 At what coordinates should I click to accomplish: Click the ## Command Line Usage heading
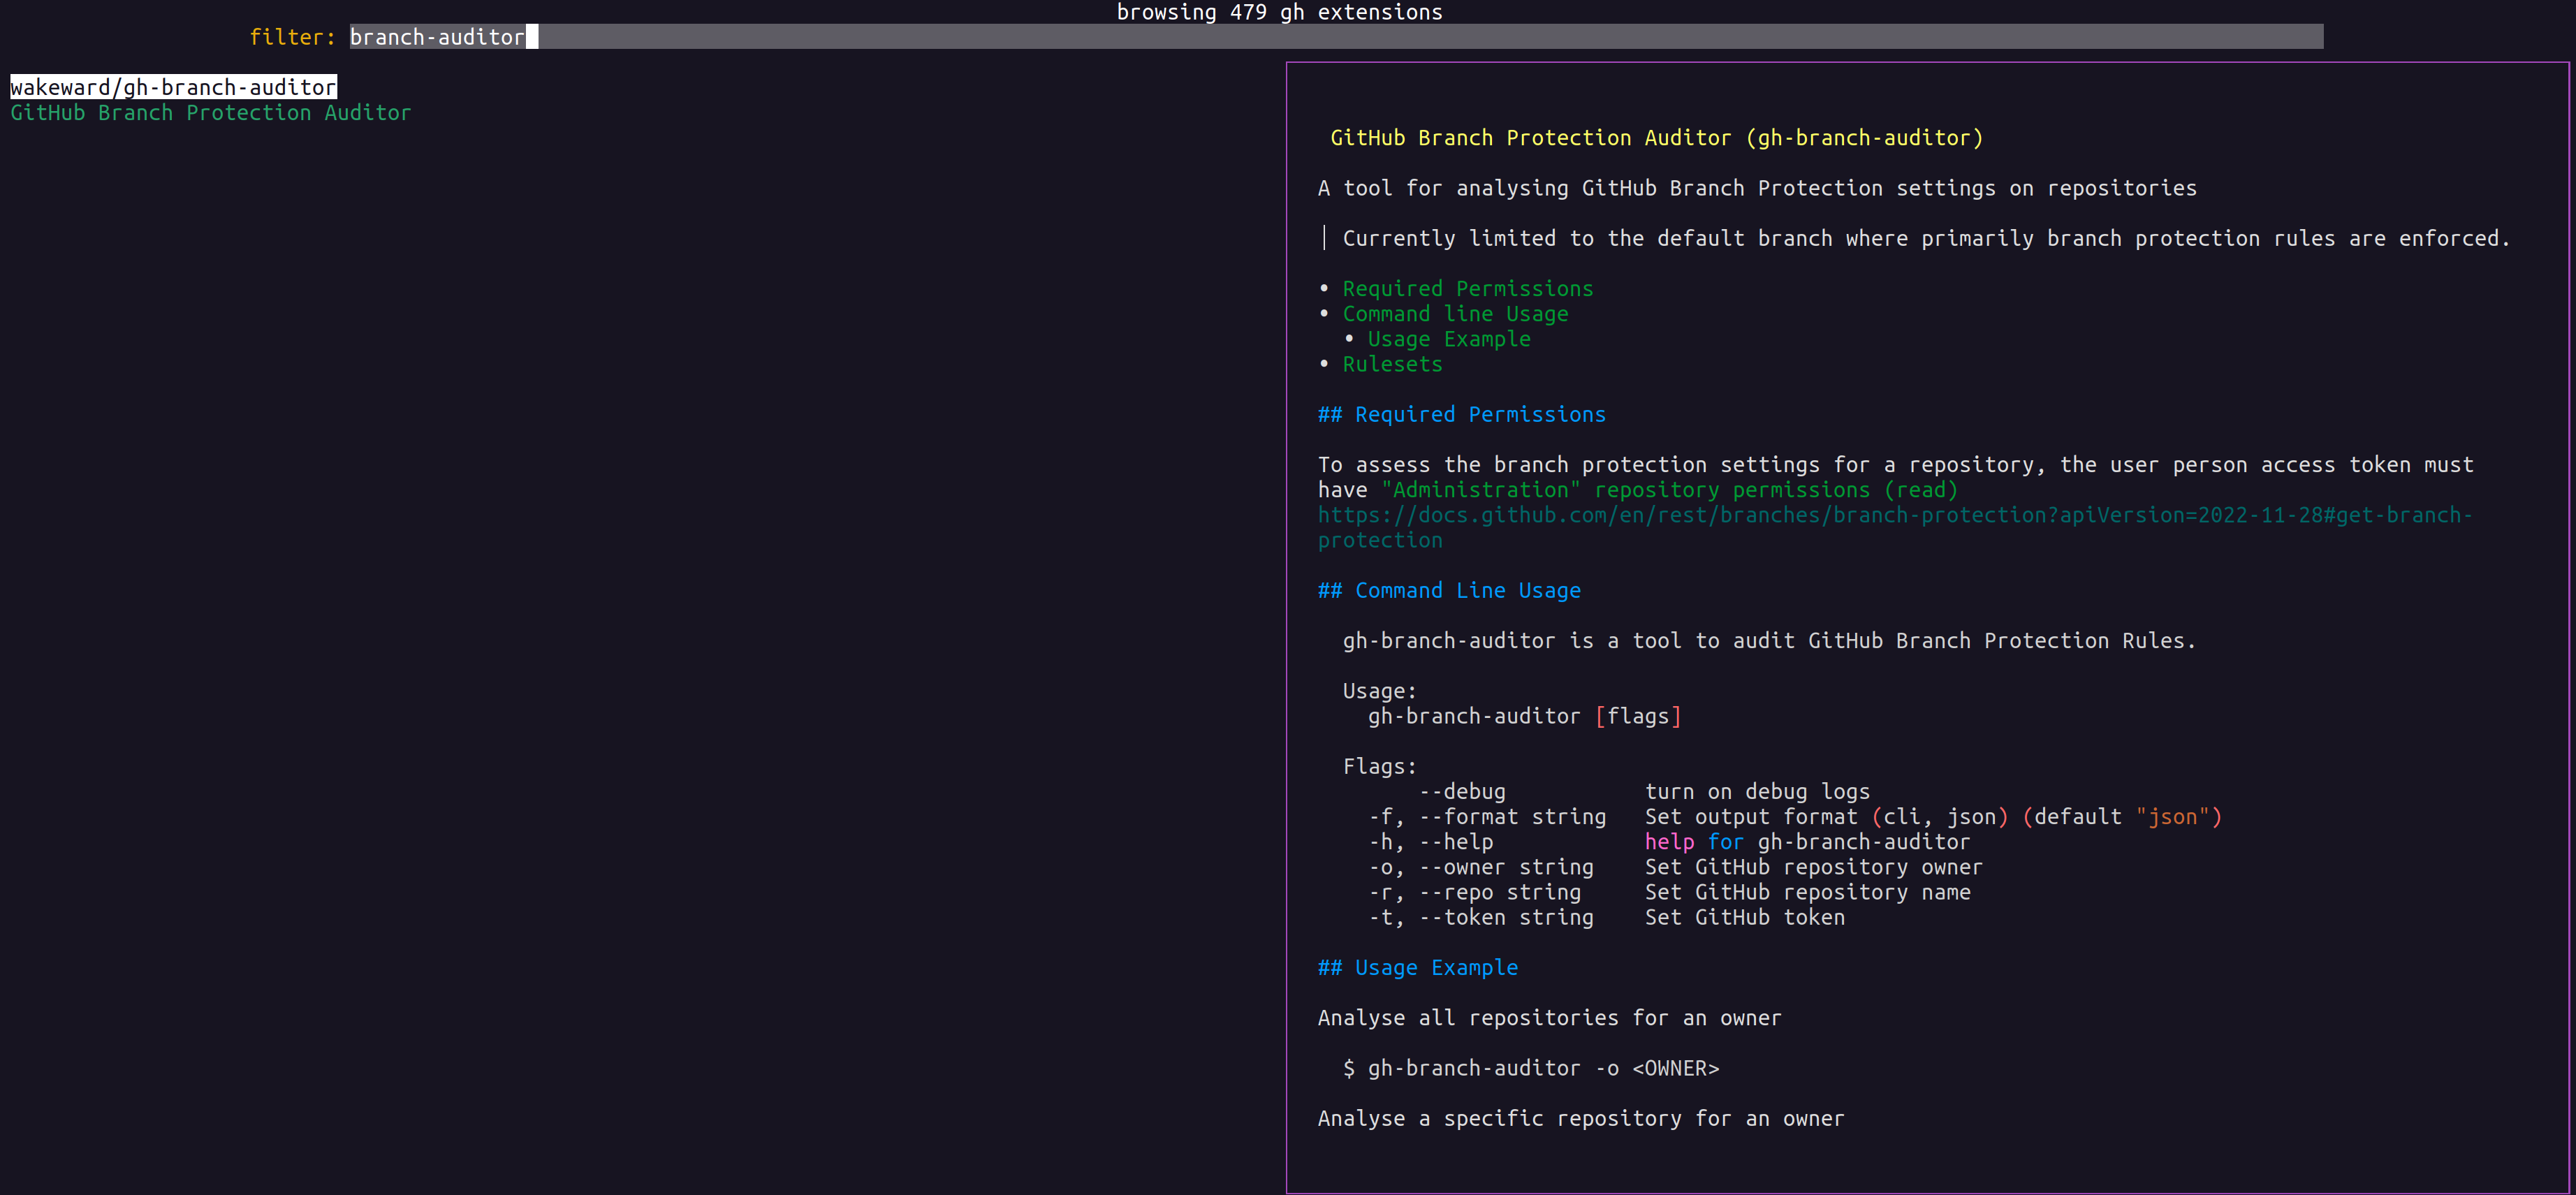click(1448, 591)
